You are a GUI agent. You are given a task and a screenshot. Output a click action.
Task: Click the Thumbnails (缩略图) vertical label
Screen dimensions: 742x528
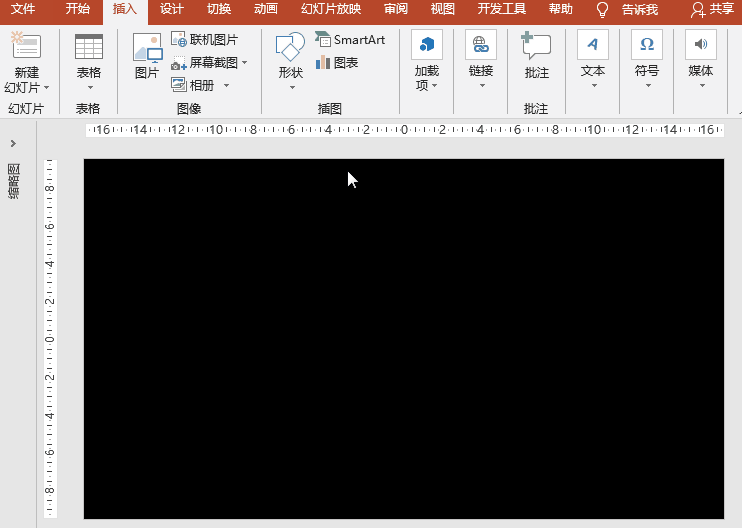[x=14, y=181]
